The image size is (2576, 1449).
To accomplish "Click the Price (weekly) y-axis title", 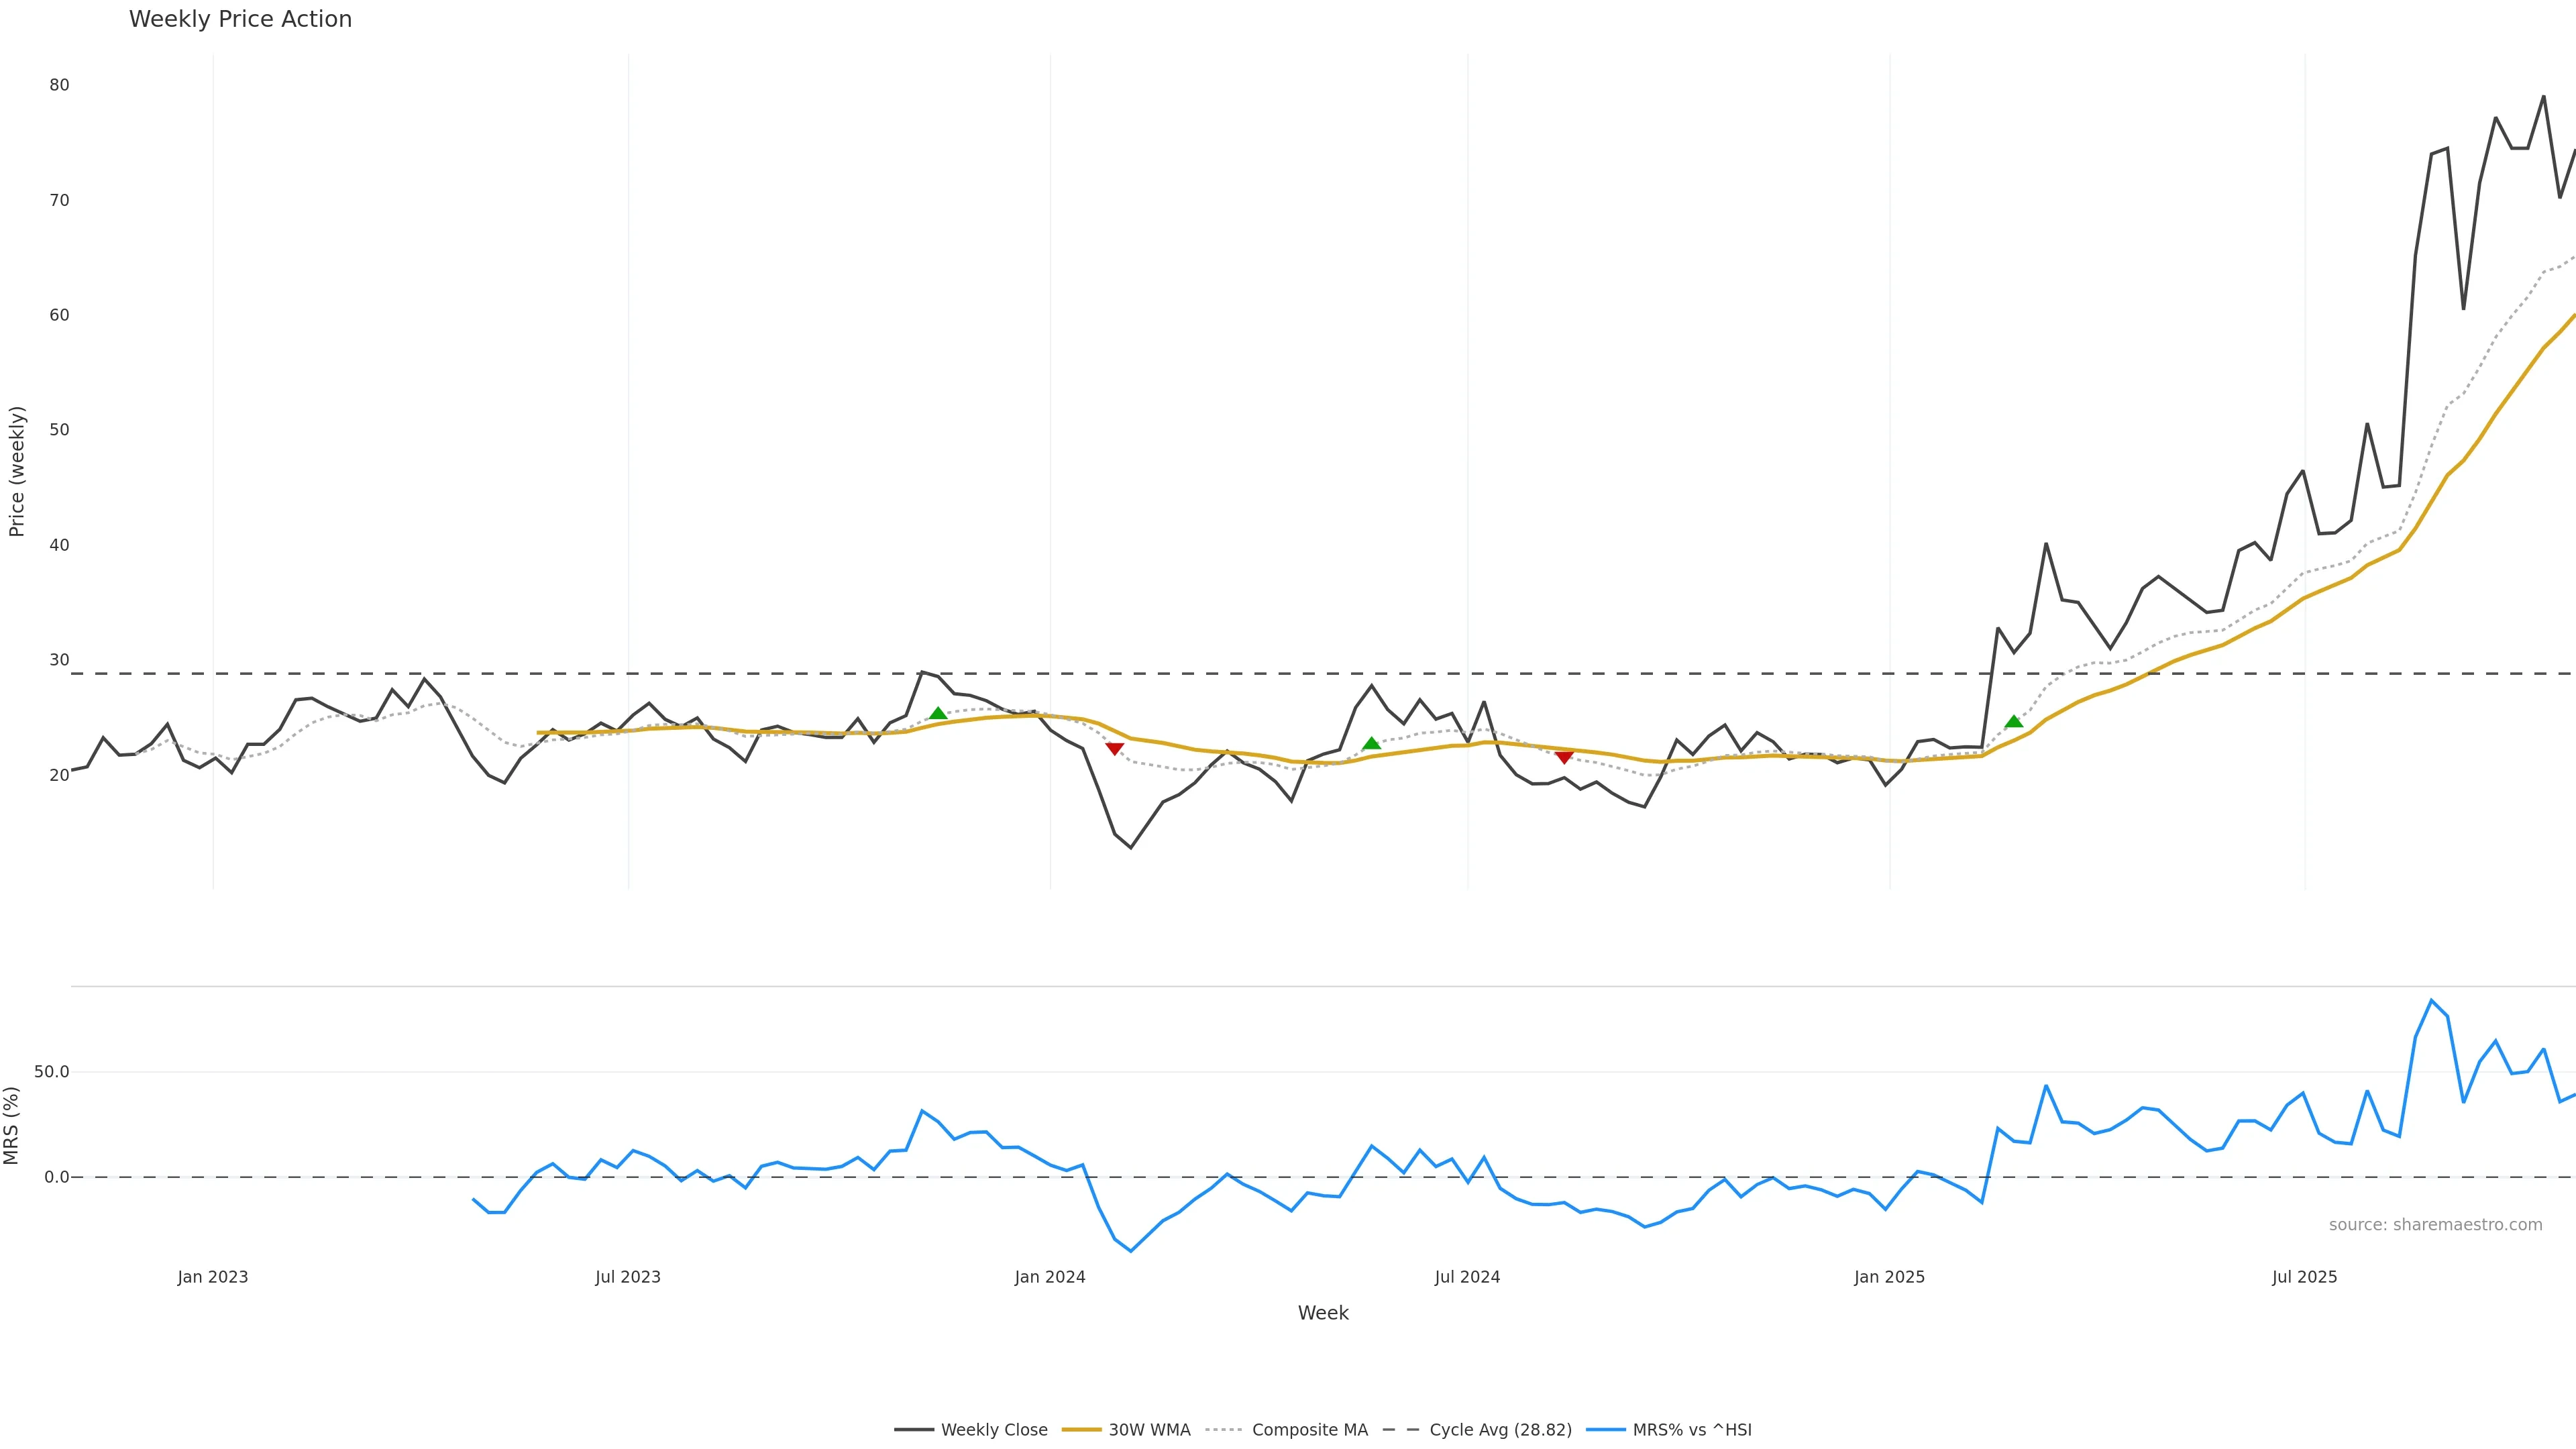I will 16,471.
